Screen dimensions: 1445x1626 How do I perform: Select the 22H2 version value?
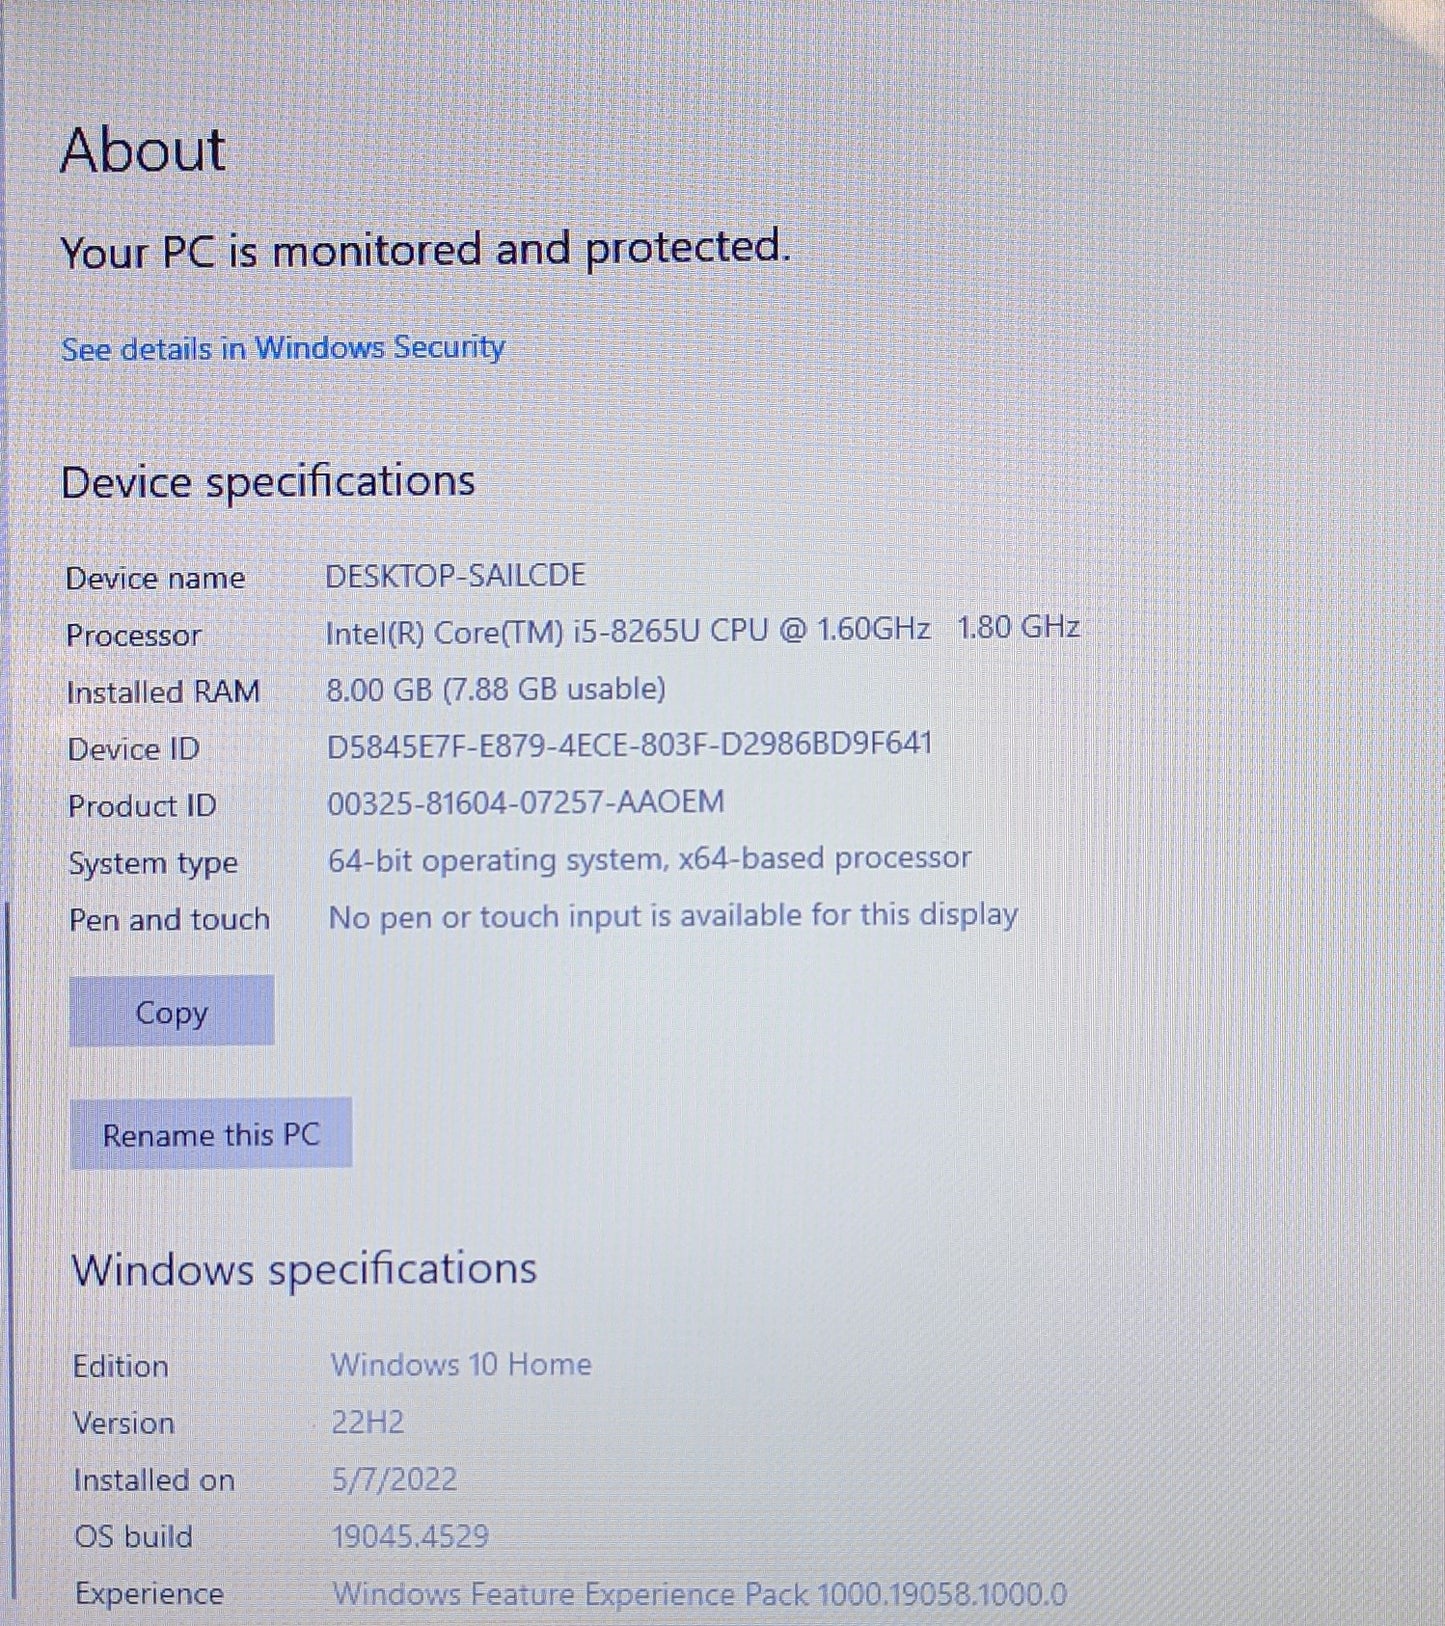(367, 1421)
